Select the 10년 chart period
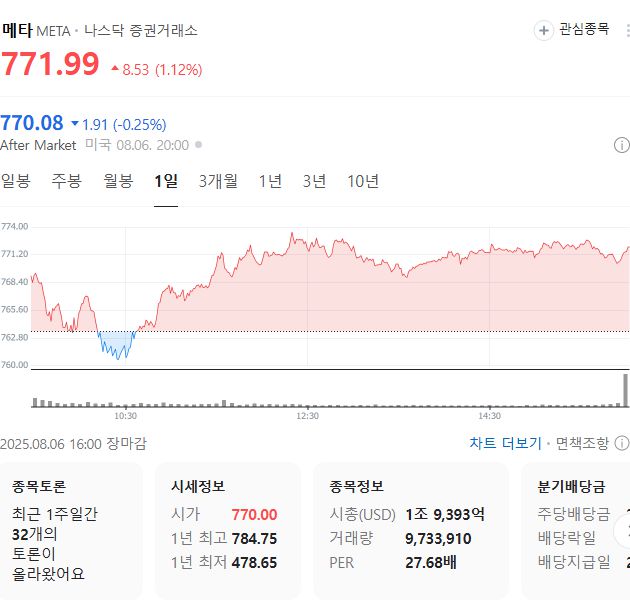This screenshot has width=630, height=600. click(363, 181)
